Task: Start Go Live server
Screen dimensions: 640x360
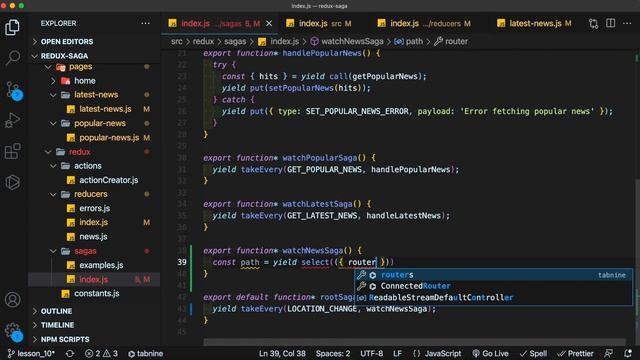Action: tap(490, 354)
